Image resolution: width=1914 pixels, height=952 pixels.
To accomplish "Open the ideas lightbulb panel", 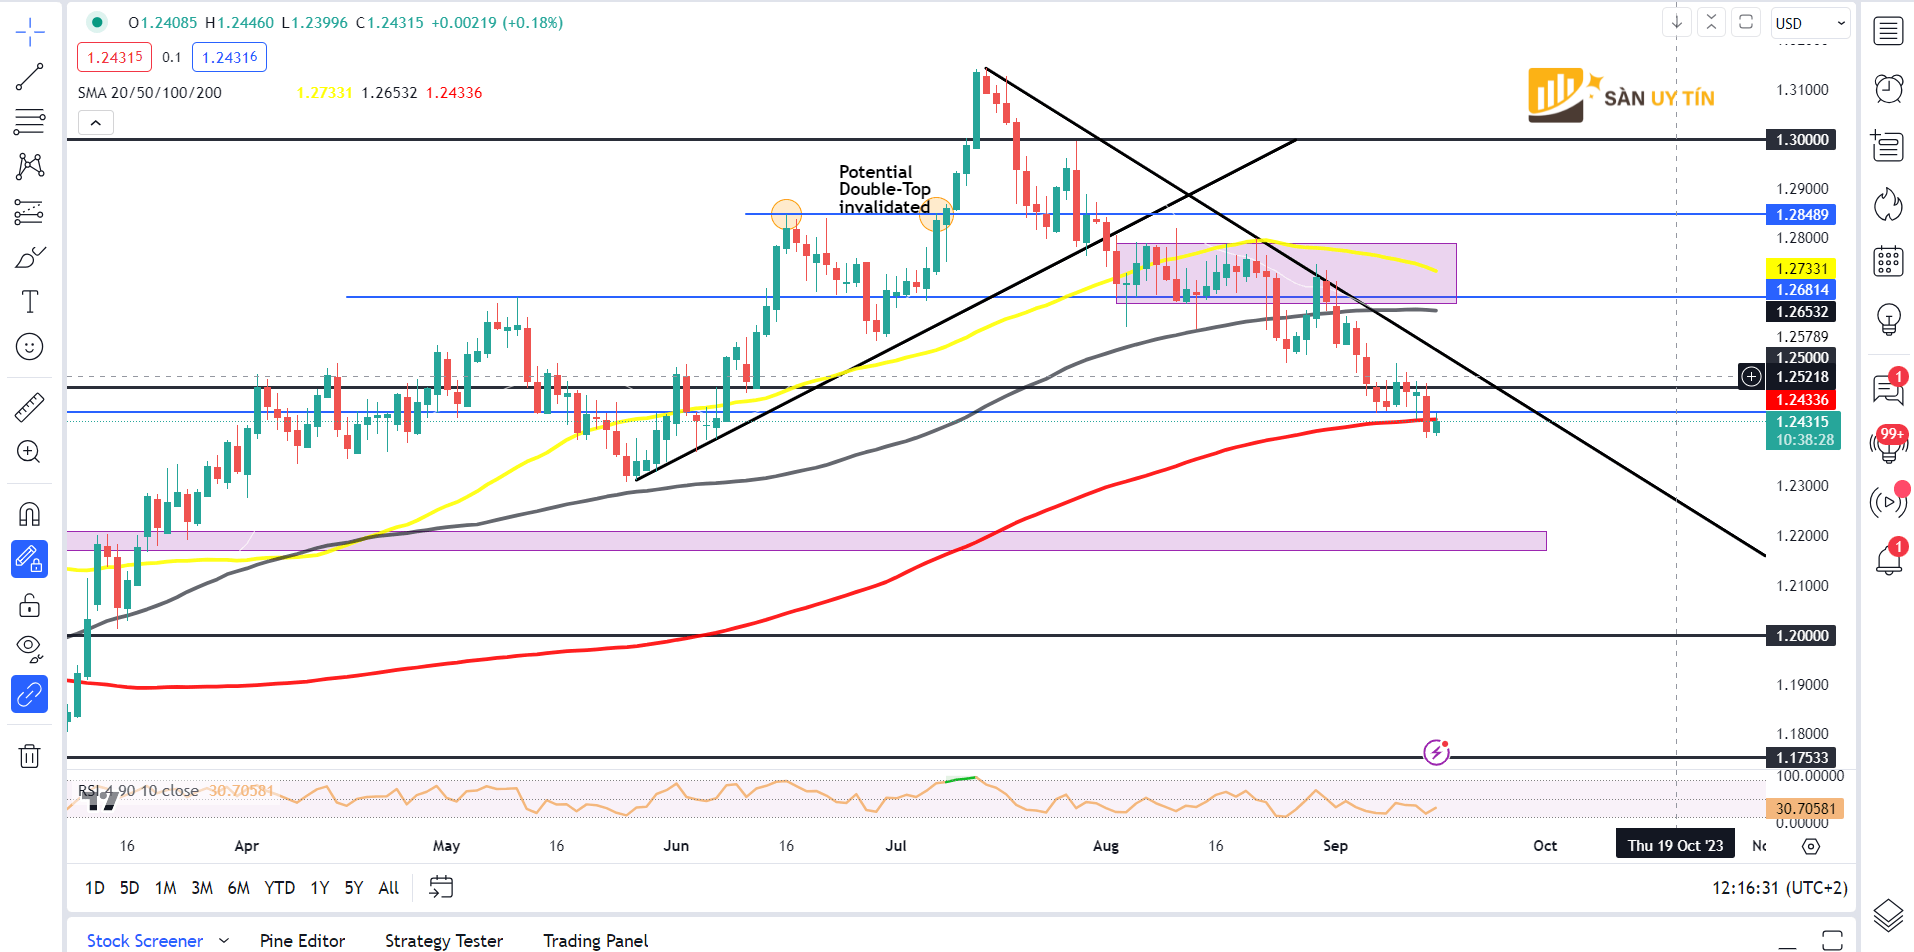I will [1888, 320].
